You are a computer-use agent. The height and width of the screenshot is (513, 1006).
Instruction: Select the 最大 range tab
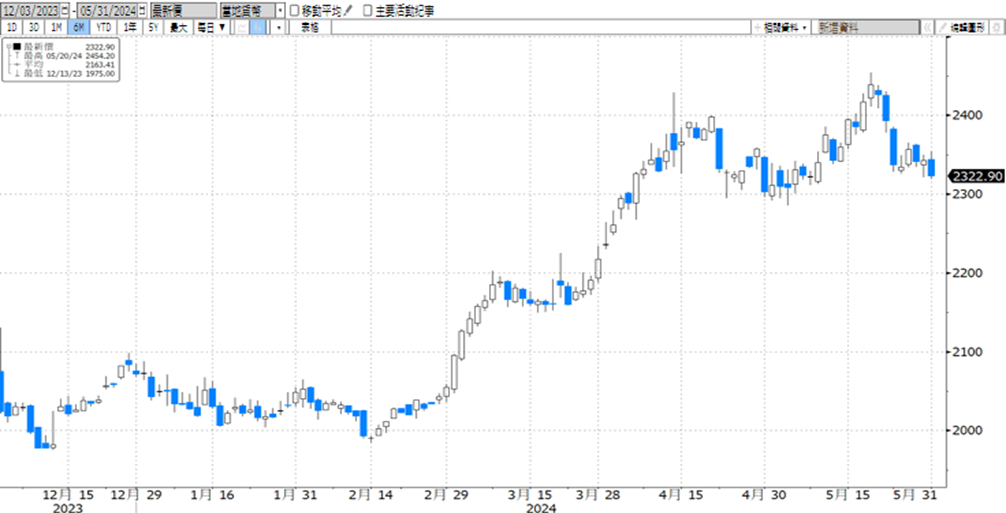point(178,28)
